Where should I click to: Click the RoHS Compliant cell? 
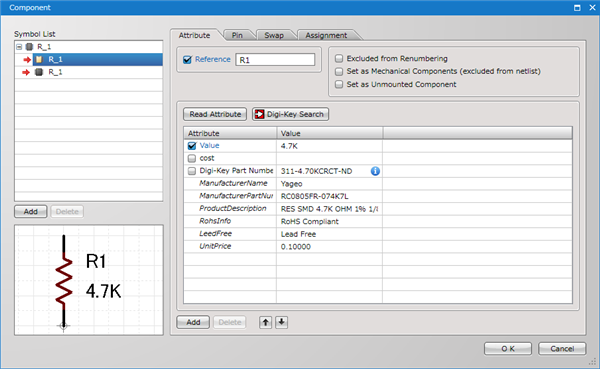(x=329, y=221)
